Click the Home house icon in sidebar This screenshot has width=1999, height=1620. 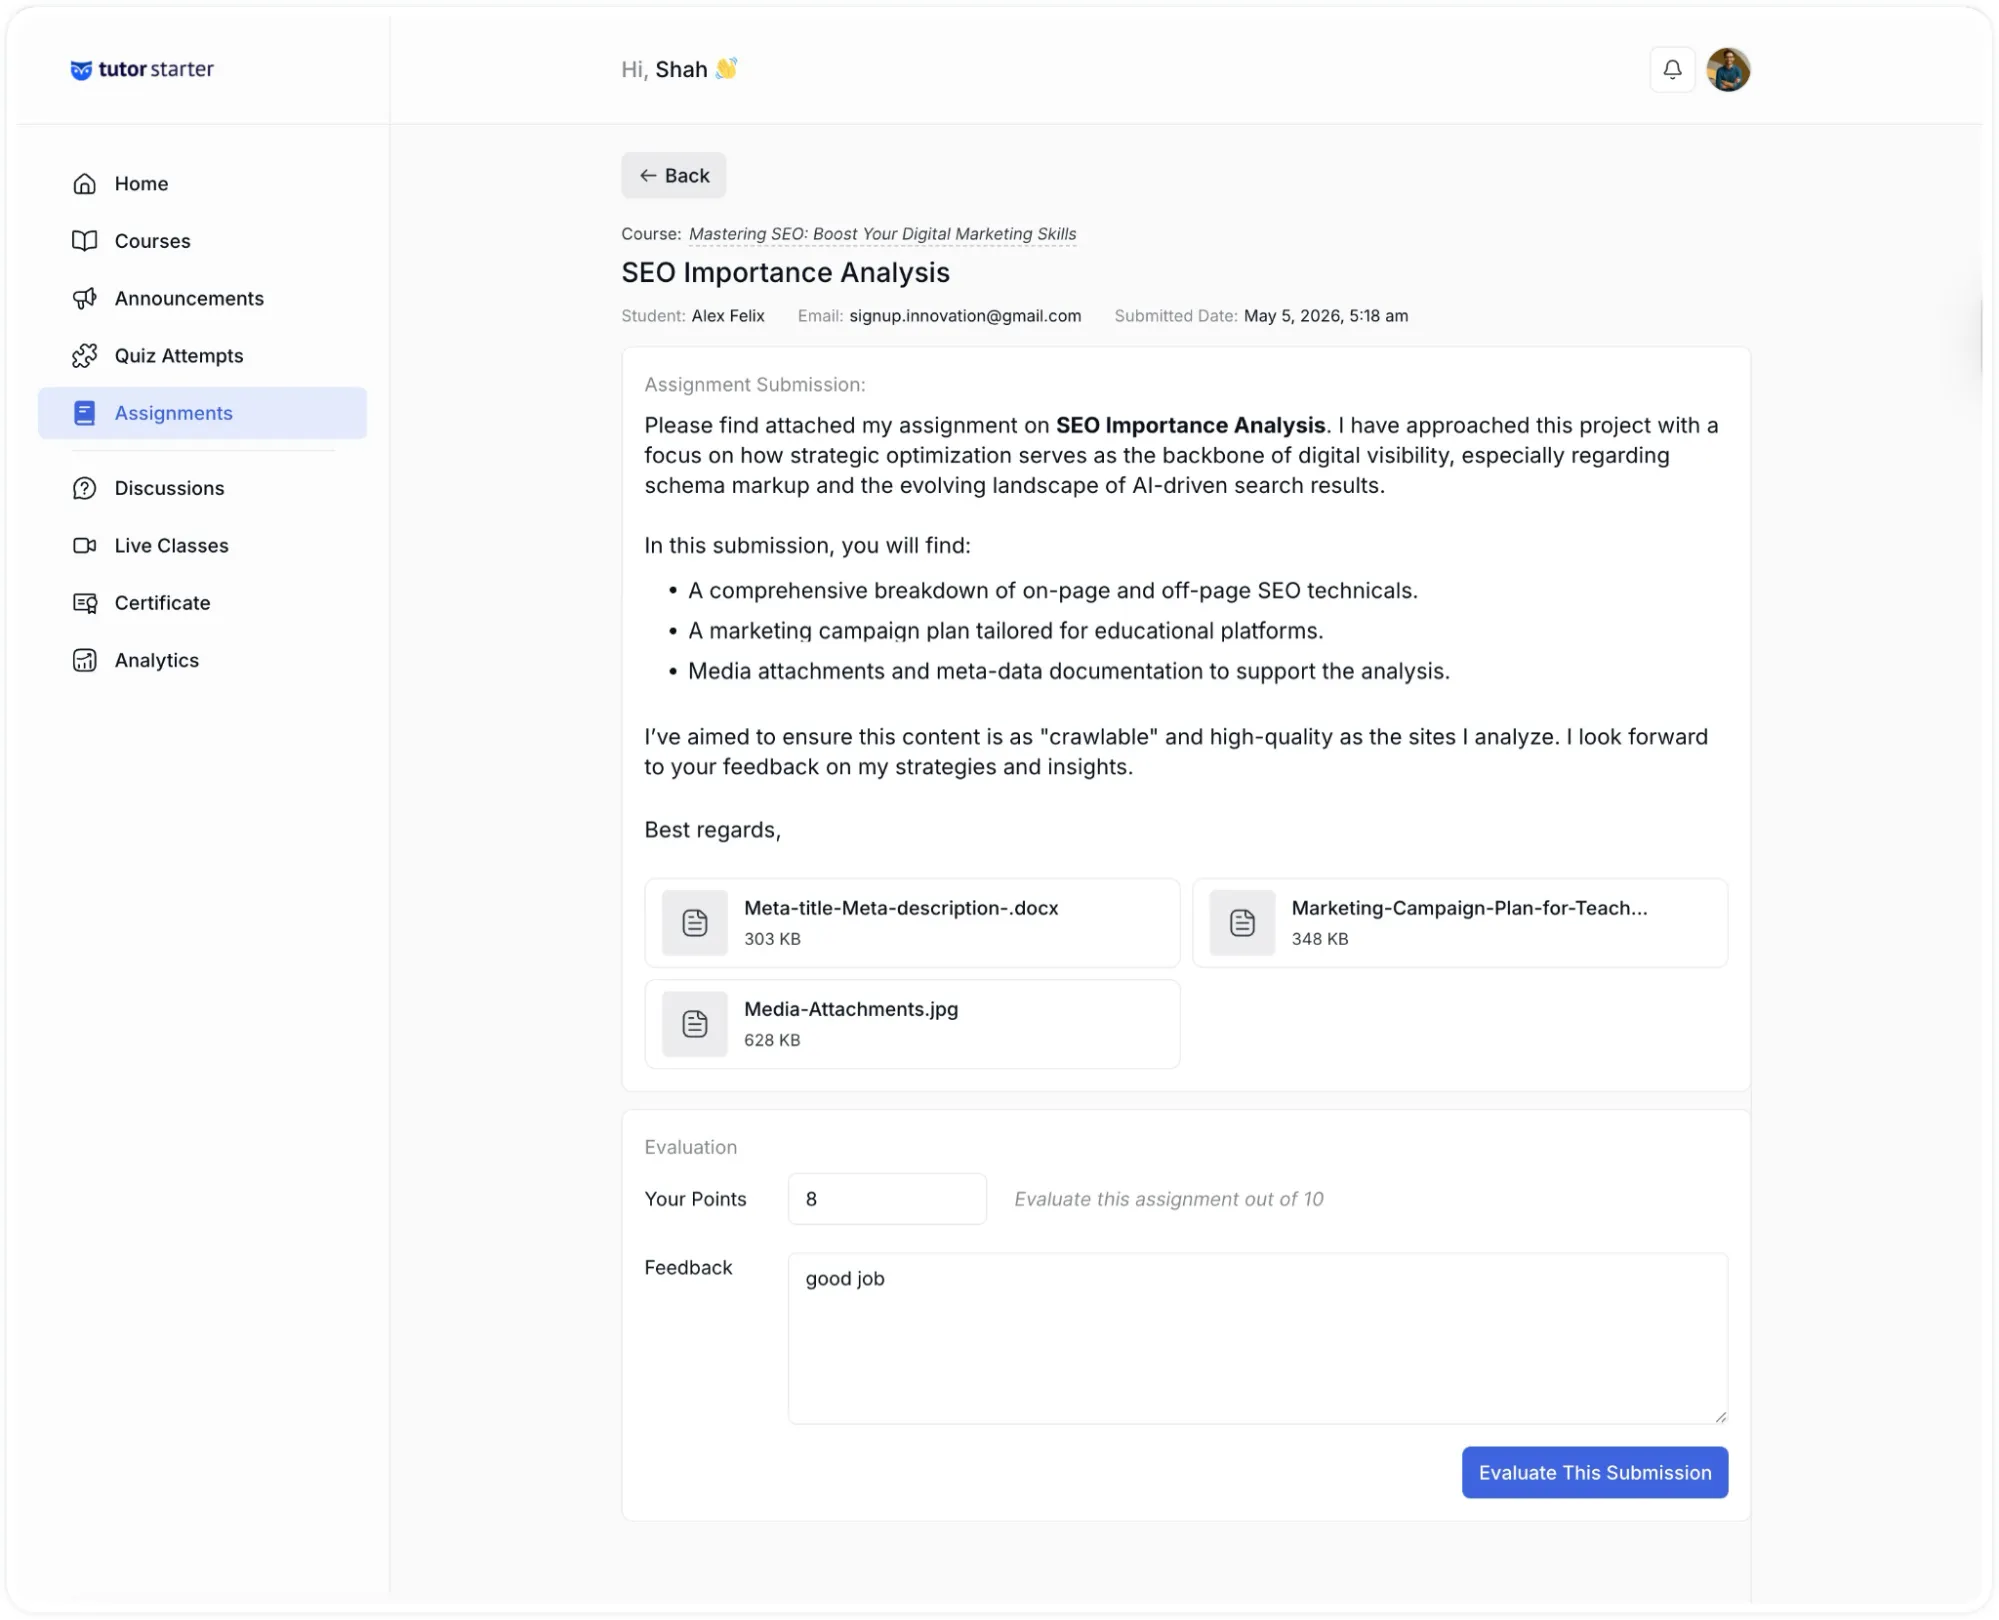pos(85,184)
